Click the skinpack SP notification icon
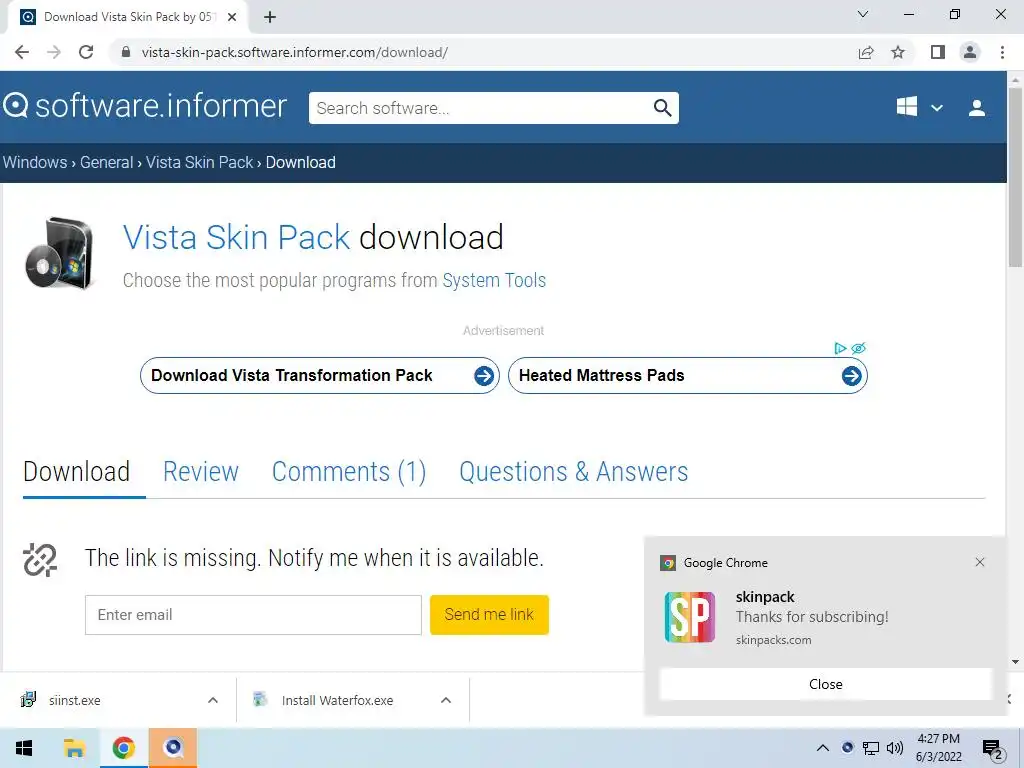 coord(690,617)
